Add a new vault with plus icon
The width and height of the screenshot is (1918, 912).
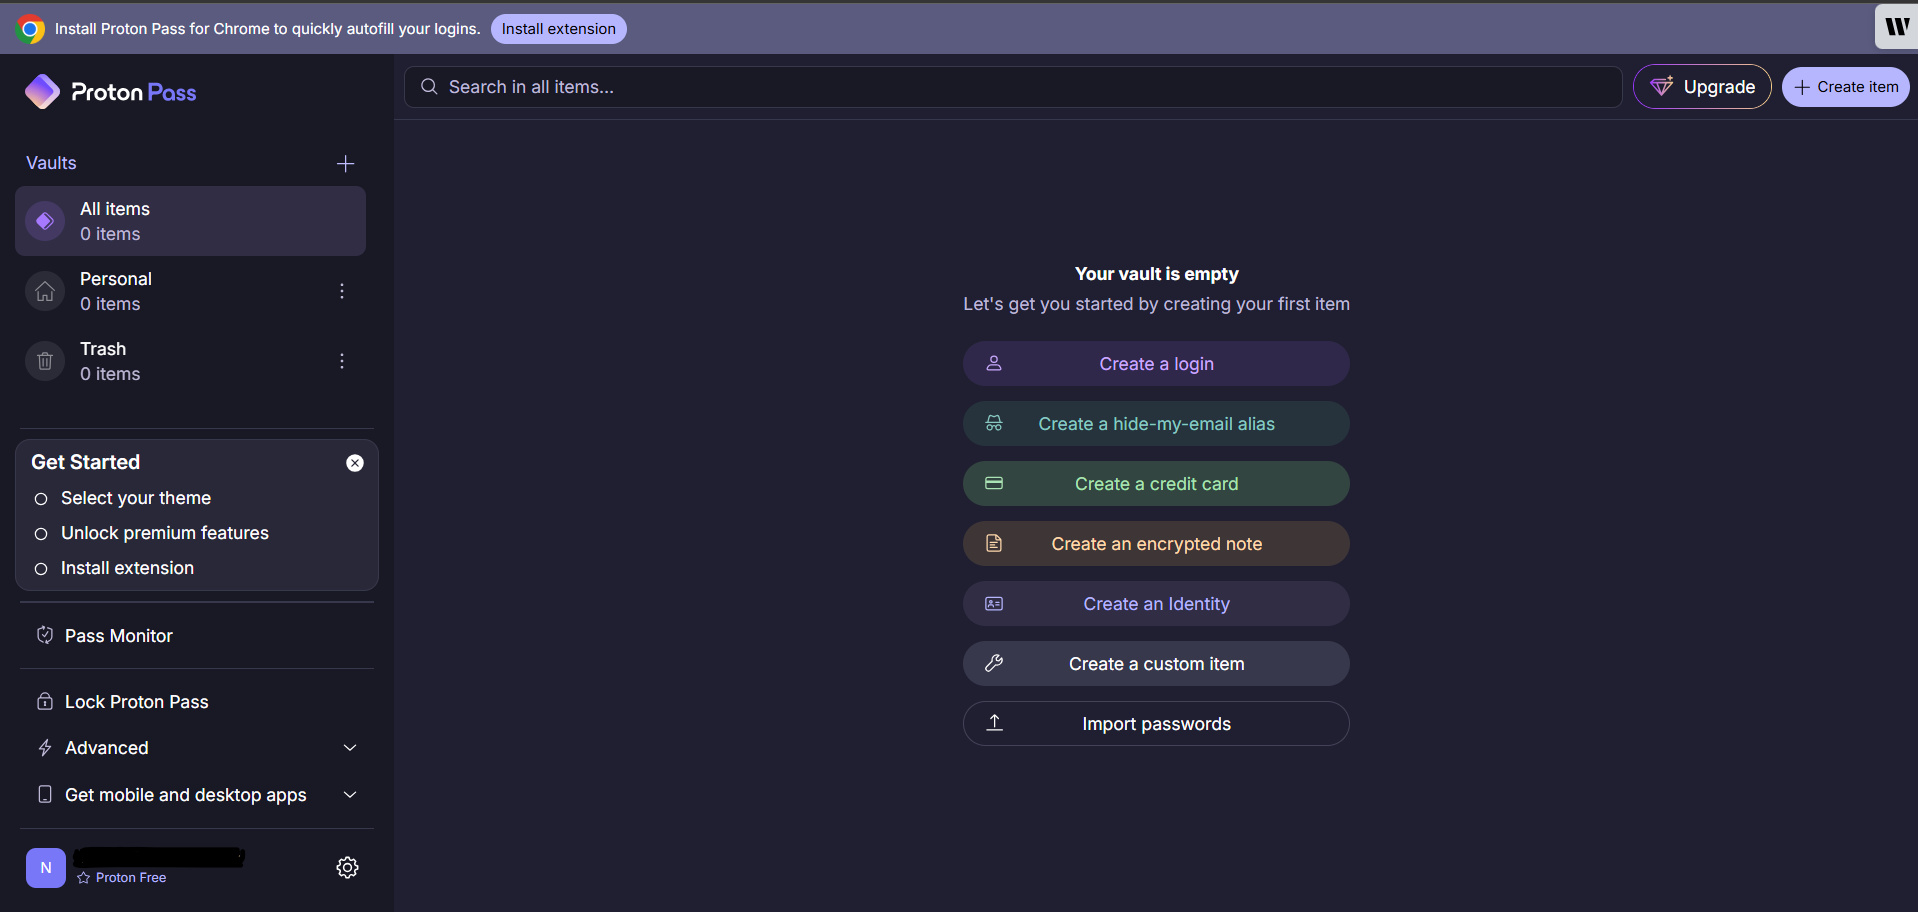pos(345,163)
